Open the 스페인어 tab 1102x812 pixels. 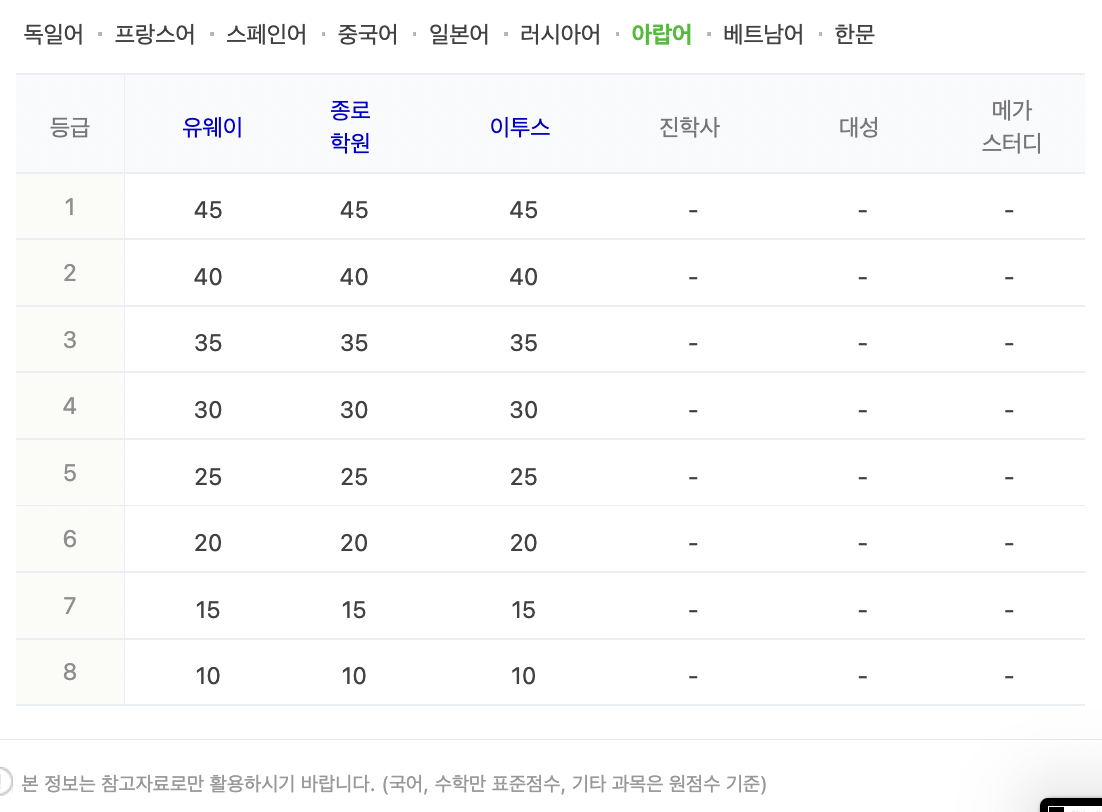tap(266, 34)
